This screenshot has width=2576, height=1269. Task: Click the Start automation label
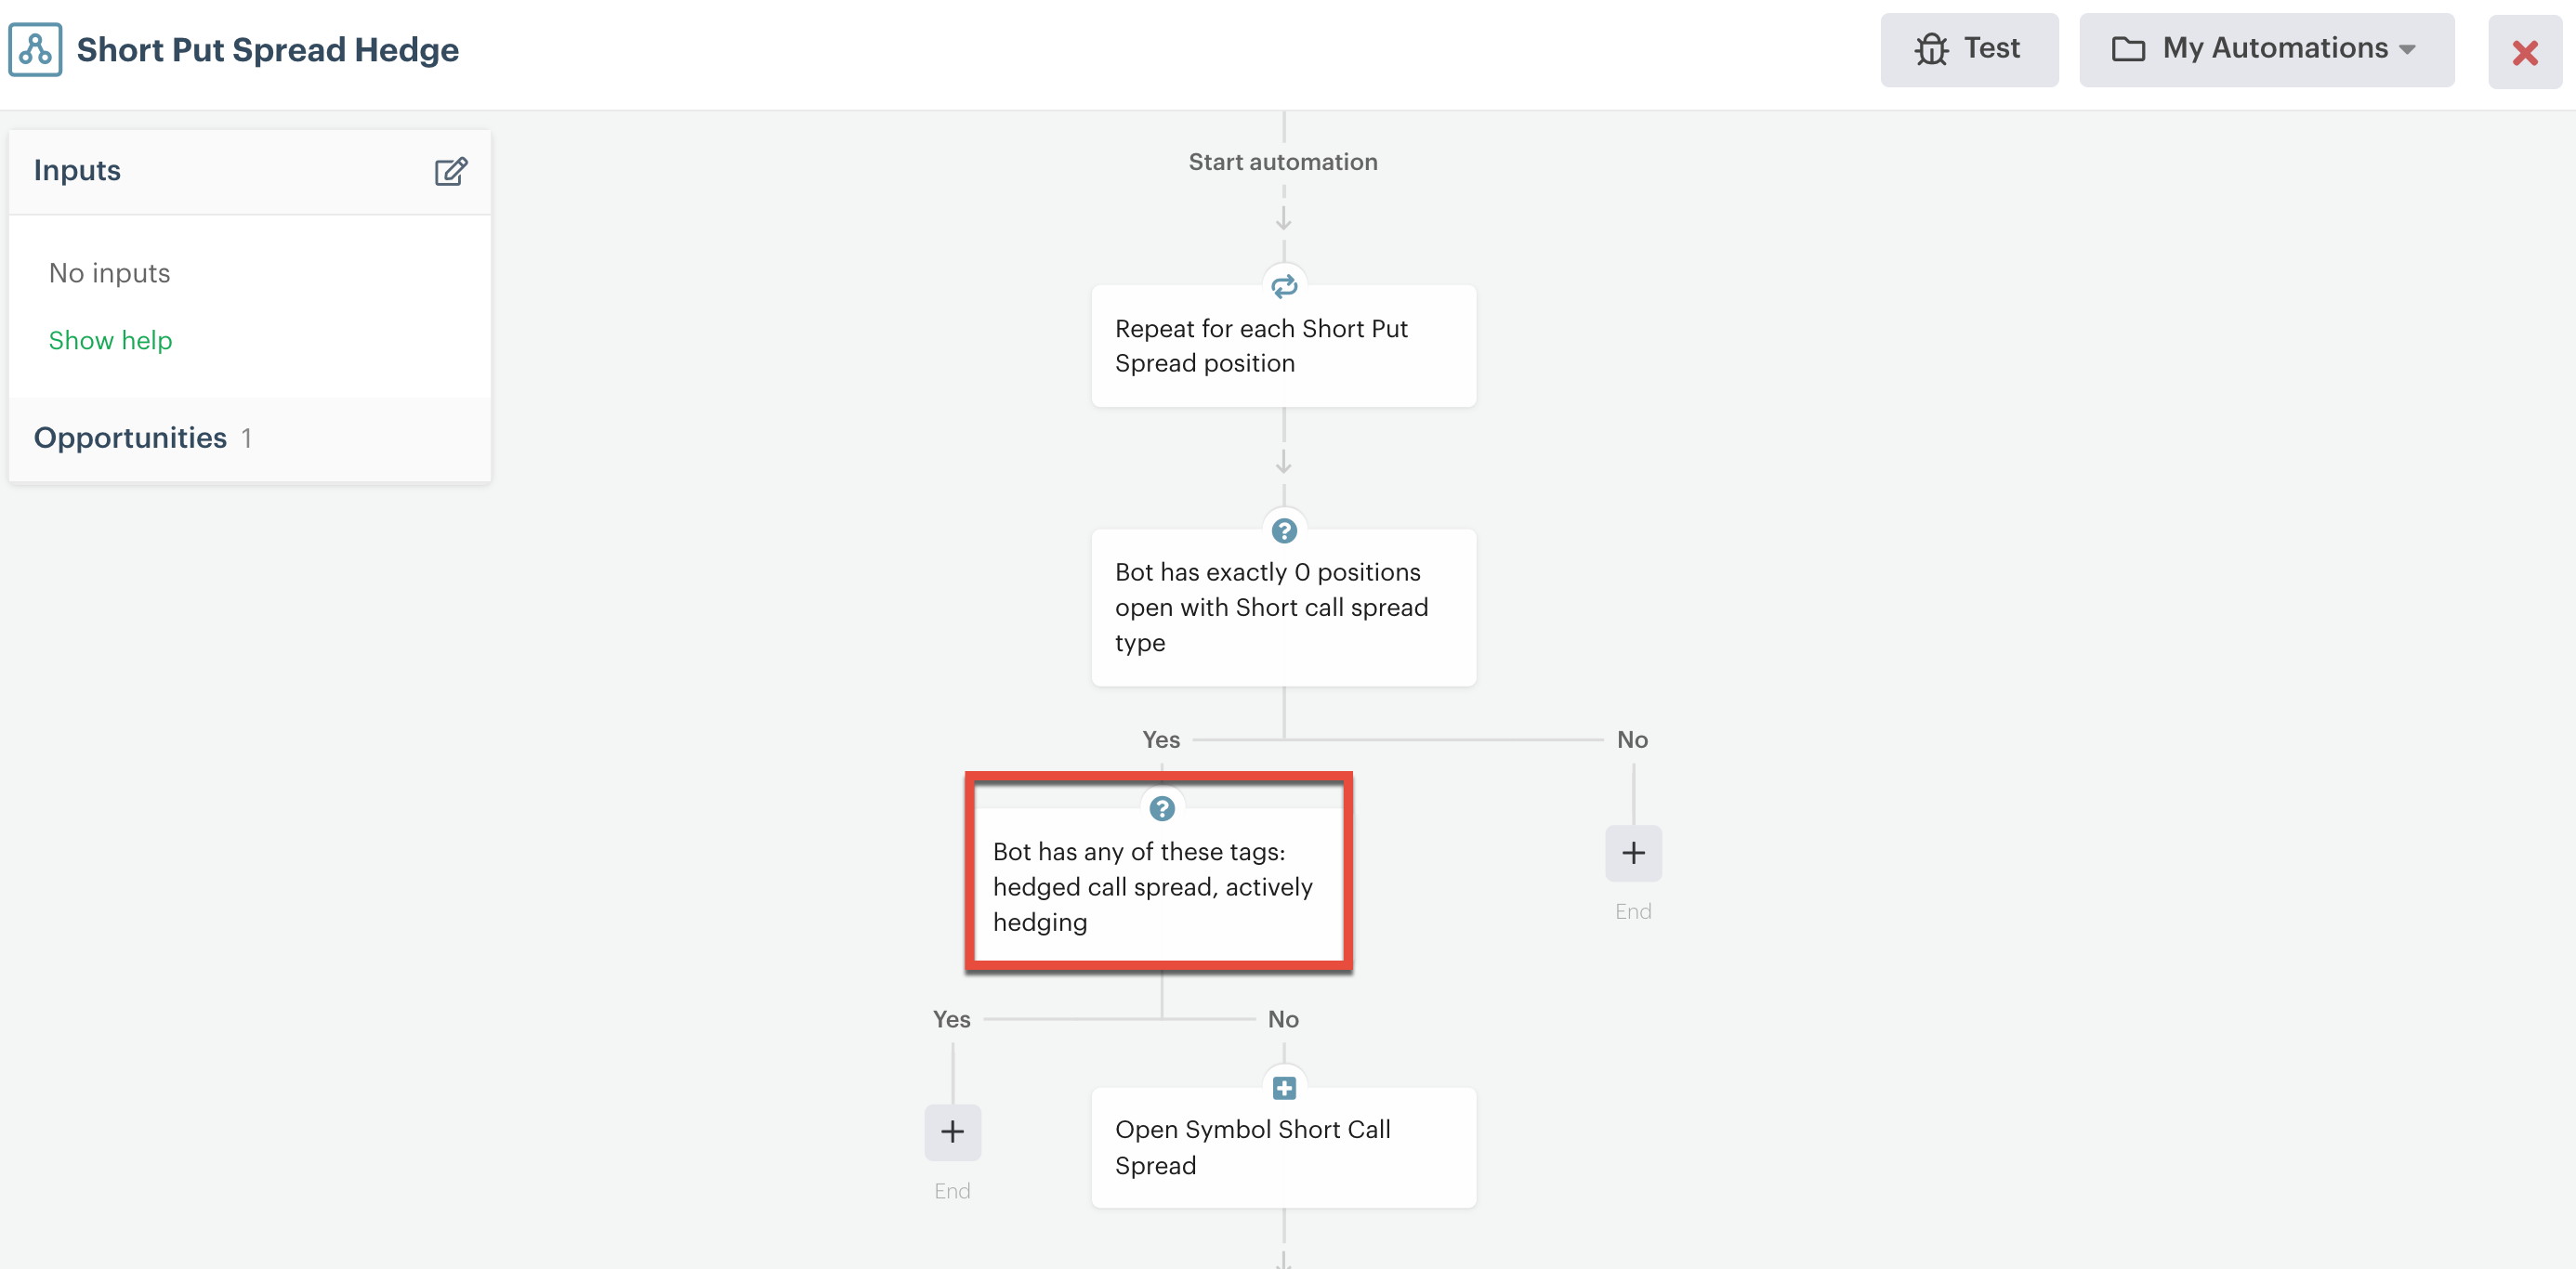[x=1282, y=161]
